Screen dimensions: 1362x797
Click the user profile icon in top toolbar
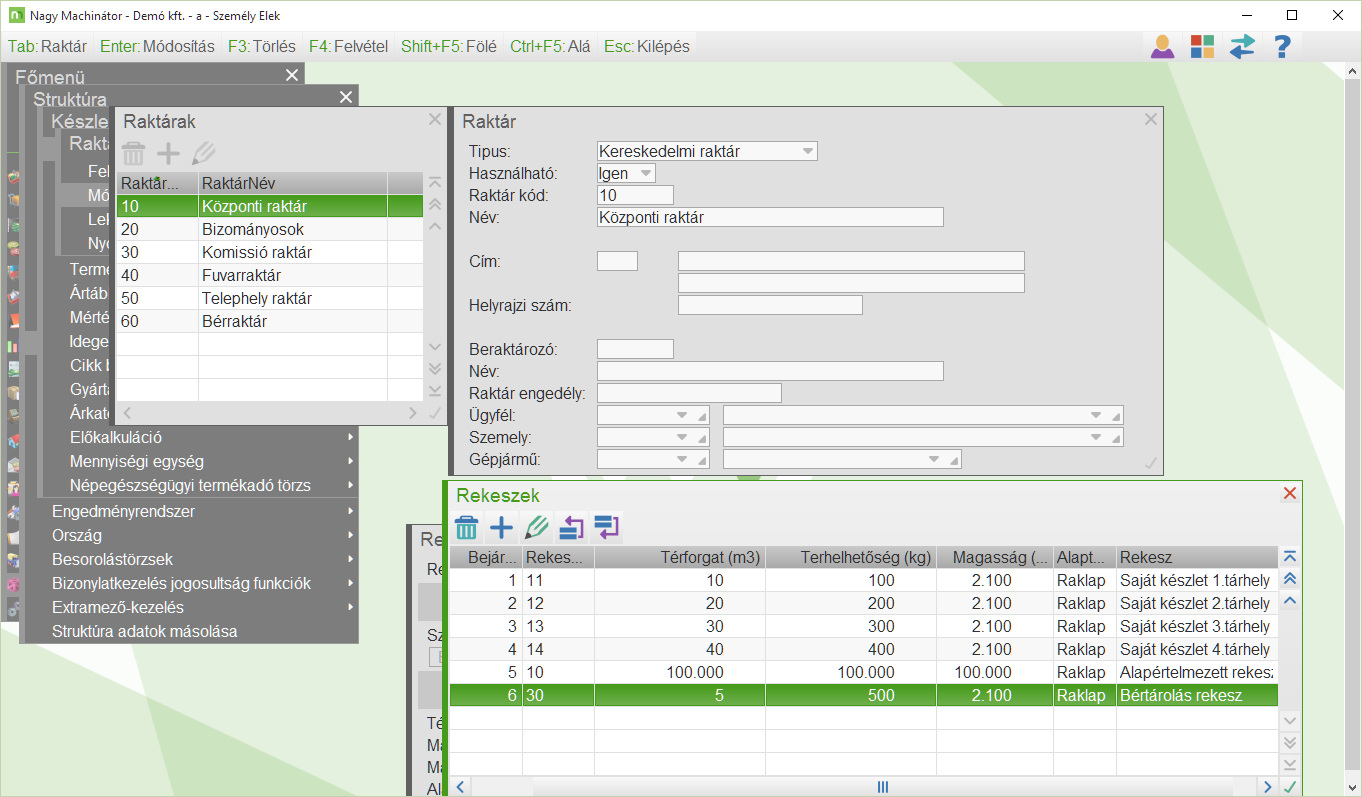1162,47
